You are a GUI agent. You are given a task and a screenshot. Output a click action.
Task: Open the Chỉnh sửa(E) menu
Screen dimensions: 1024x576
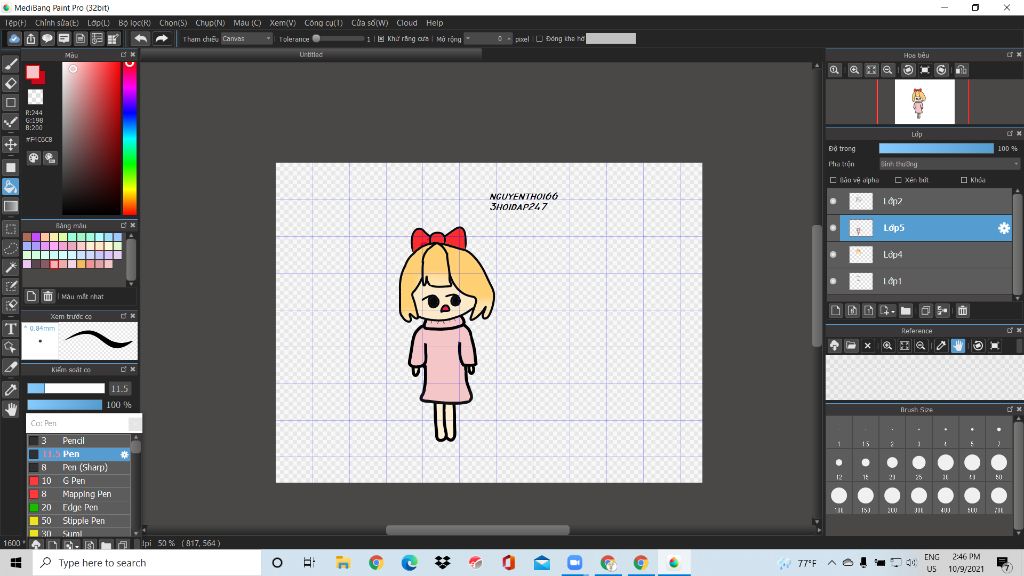click(x=57, y=23)
